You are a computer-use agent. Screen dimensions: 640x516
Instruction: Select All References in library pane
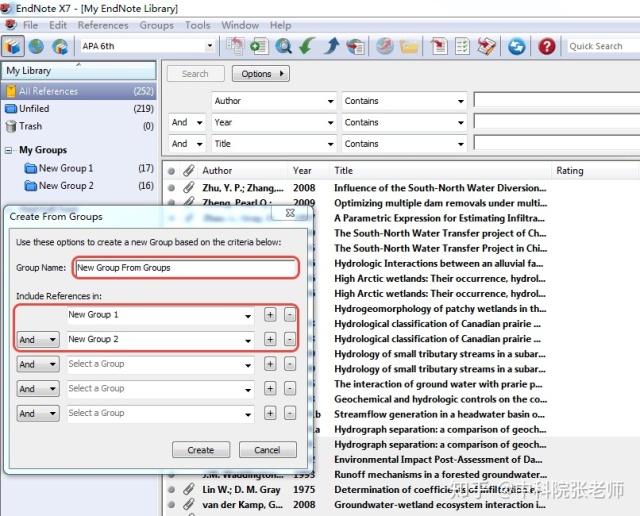tap(79, 91)
